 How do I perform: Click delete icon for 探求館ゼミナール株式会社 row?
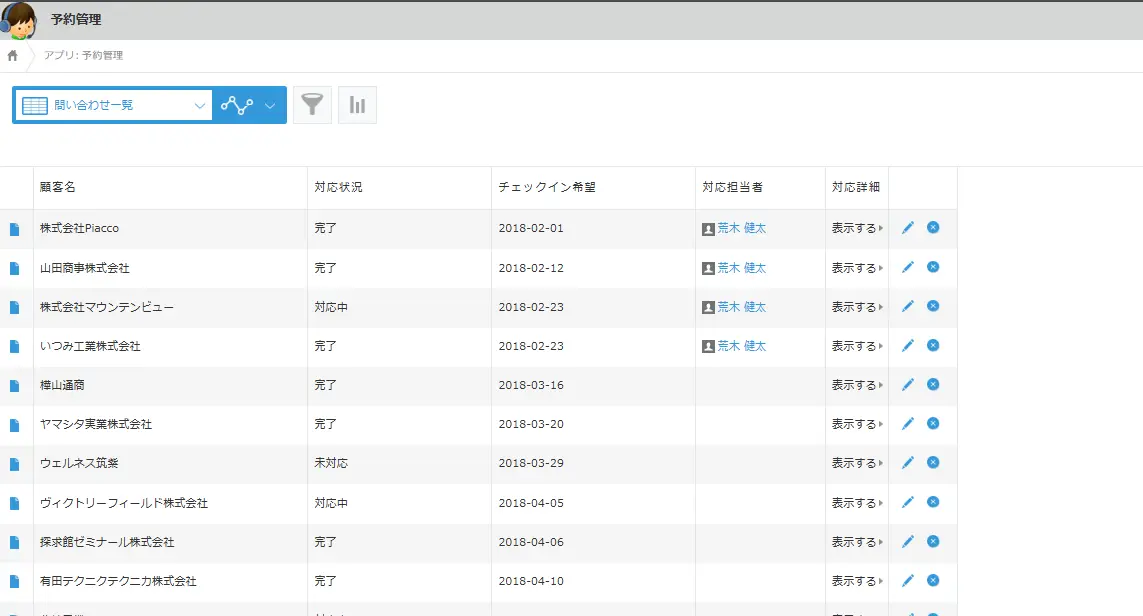coord(933,541)
